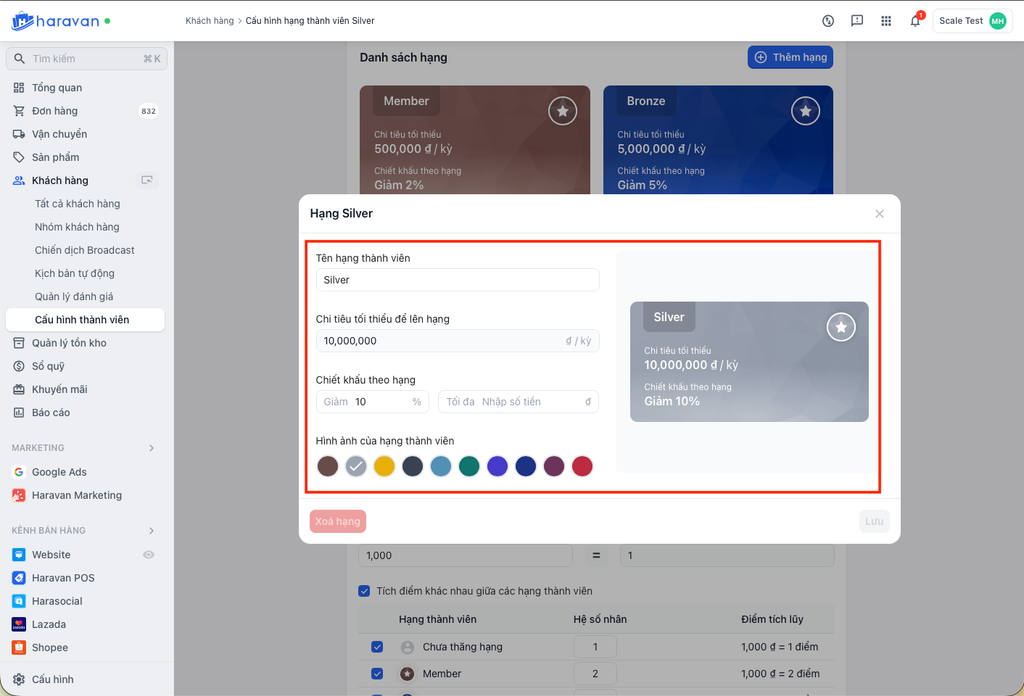The image size is (1024, 696).
Task: Open Google Ads in sidebar
Action: 59,472
